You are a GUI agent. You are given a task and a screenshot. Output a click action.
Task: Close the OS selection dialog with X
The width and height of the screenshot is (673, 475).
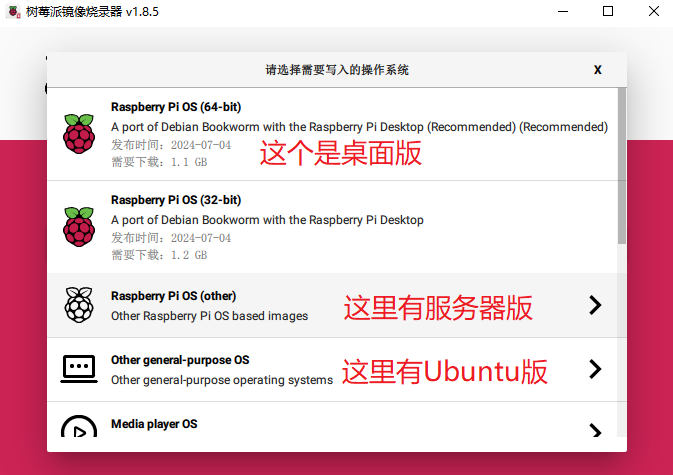tap(597, 70)
